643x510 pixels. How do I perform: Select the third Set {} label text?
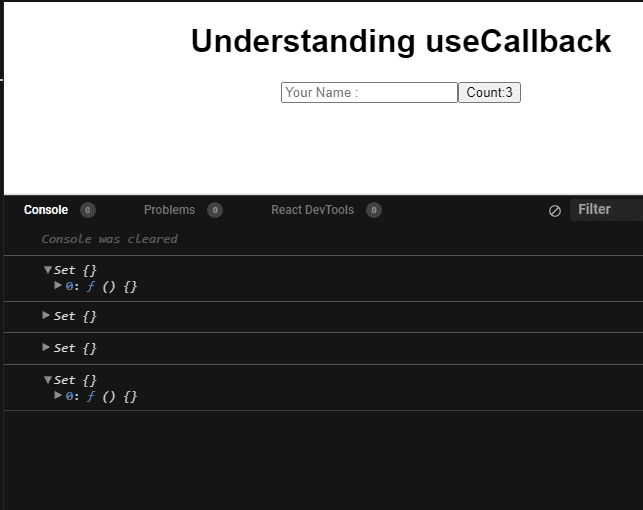point(75,348)
